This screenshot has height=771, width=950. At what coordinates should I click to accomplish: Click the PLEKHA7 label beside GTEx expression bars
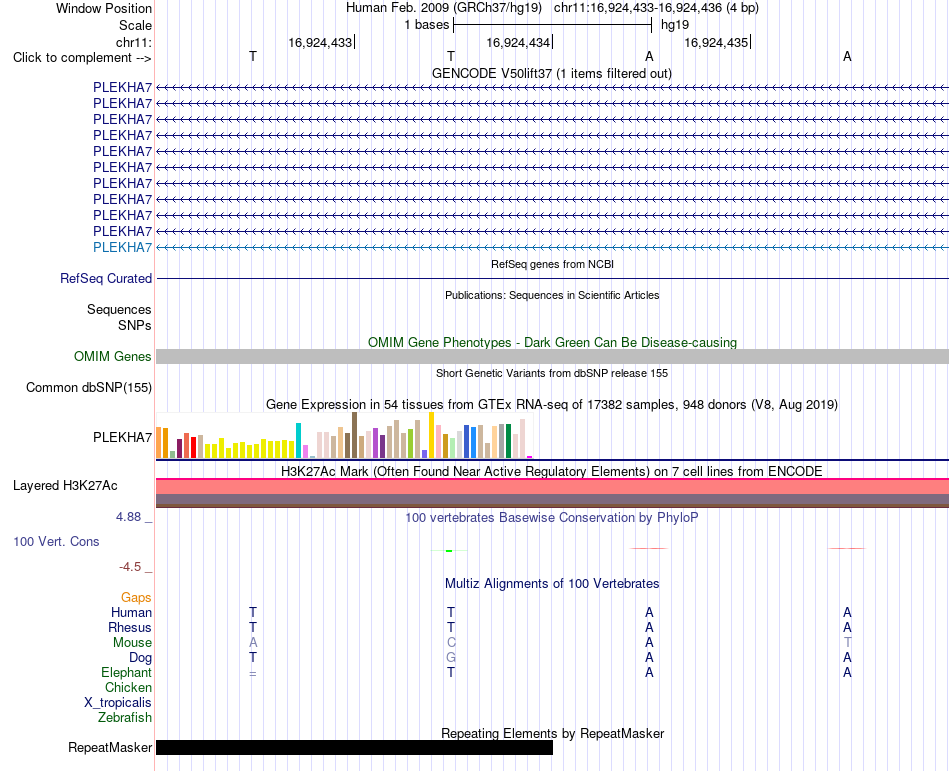click(122, 437)
